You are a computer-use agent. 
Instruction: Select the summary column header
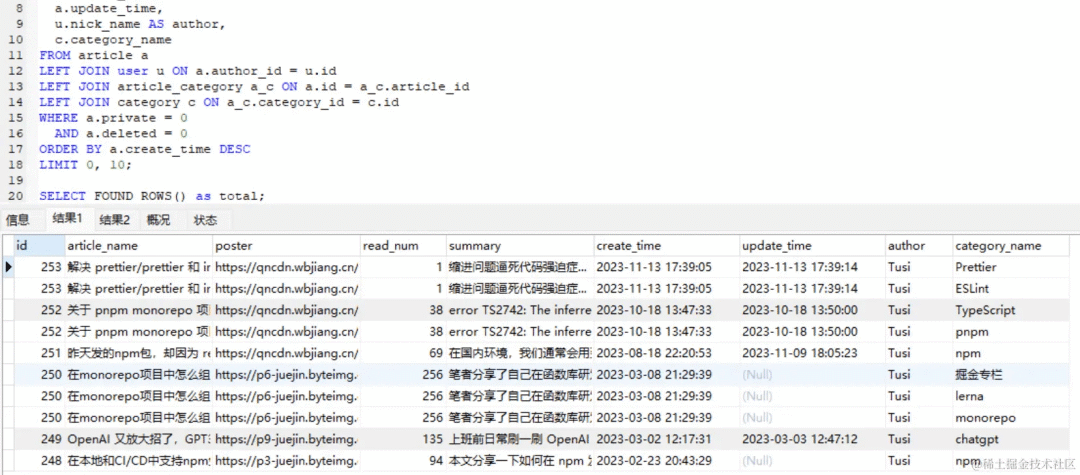click(x=520, y=246)
